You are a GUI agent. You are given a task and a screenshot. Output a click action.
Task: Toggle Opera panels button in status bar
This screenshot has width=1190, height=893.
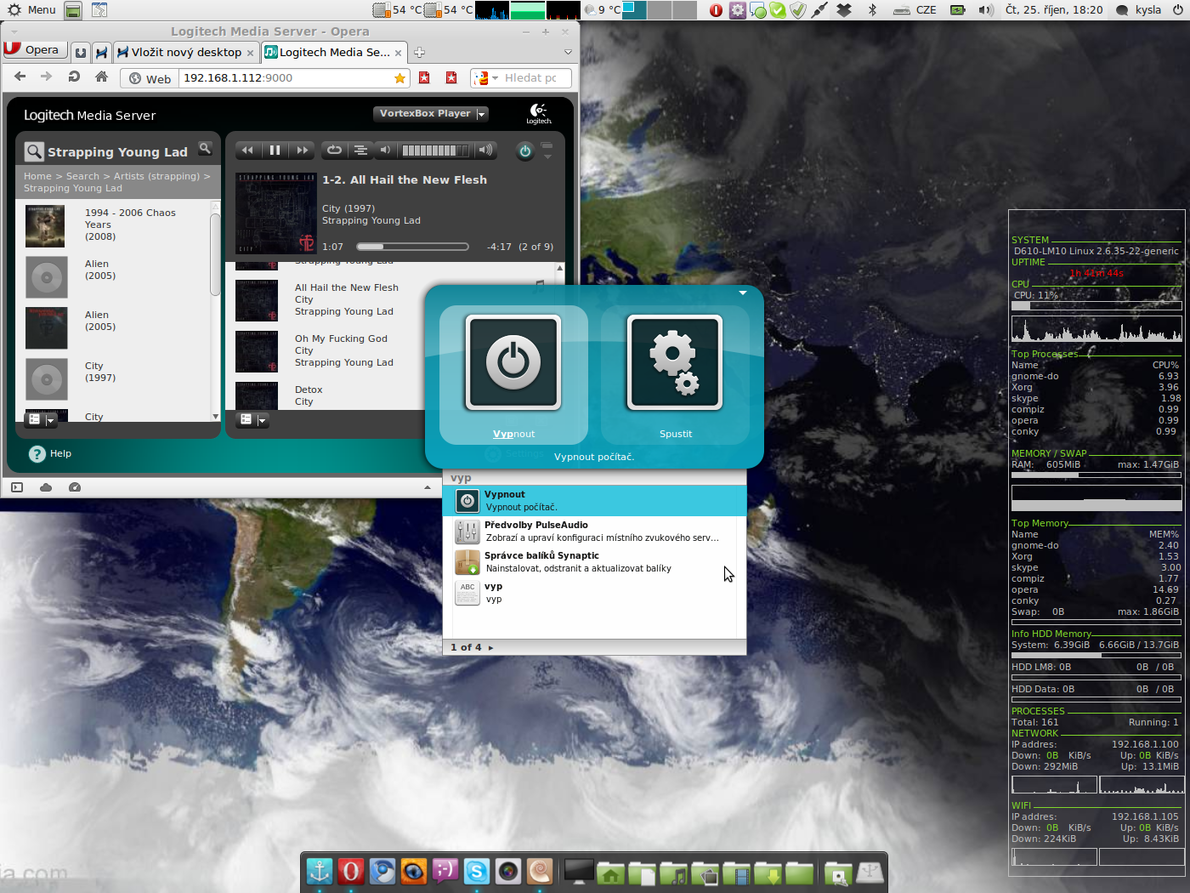click(17, 487)
